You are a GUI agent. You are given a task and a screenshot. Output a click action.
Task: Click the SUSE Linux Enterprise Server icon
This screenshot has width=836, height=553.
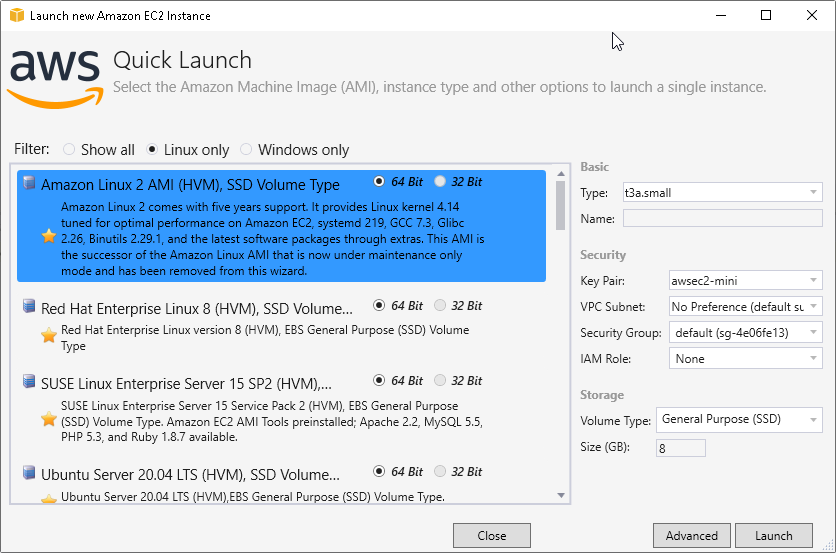(x=29, y=381)
